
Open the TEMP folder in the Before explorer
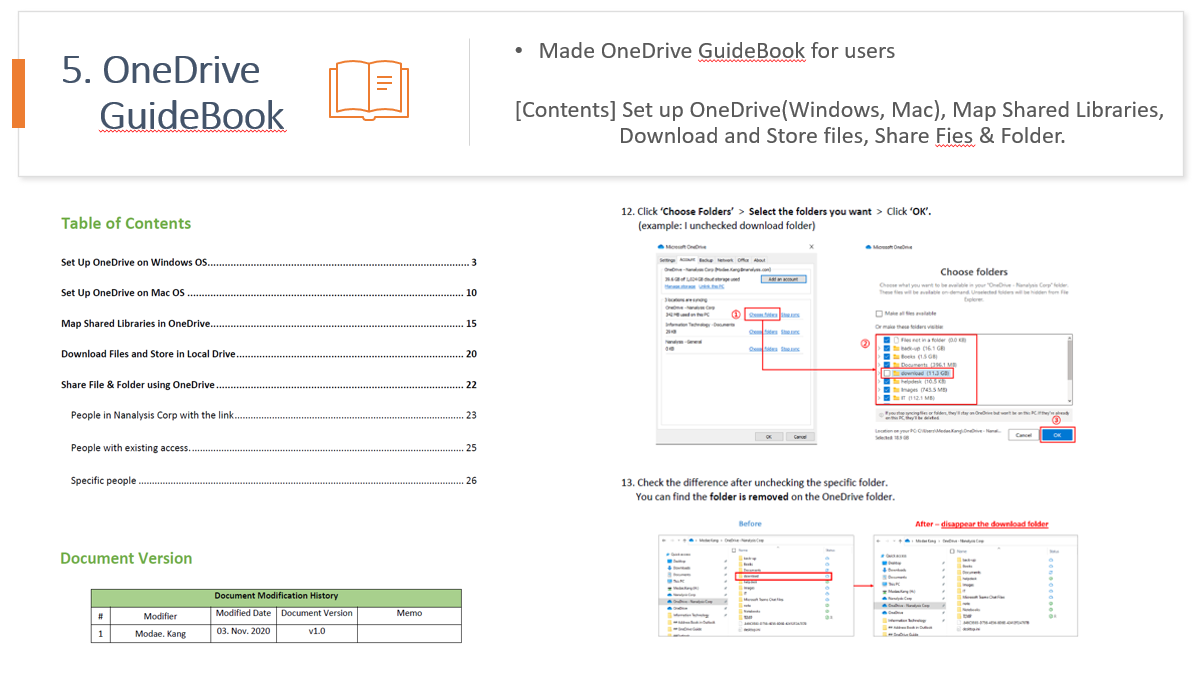click(748, 617)
